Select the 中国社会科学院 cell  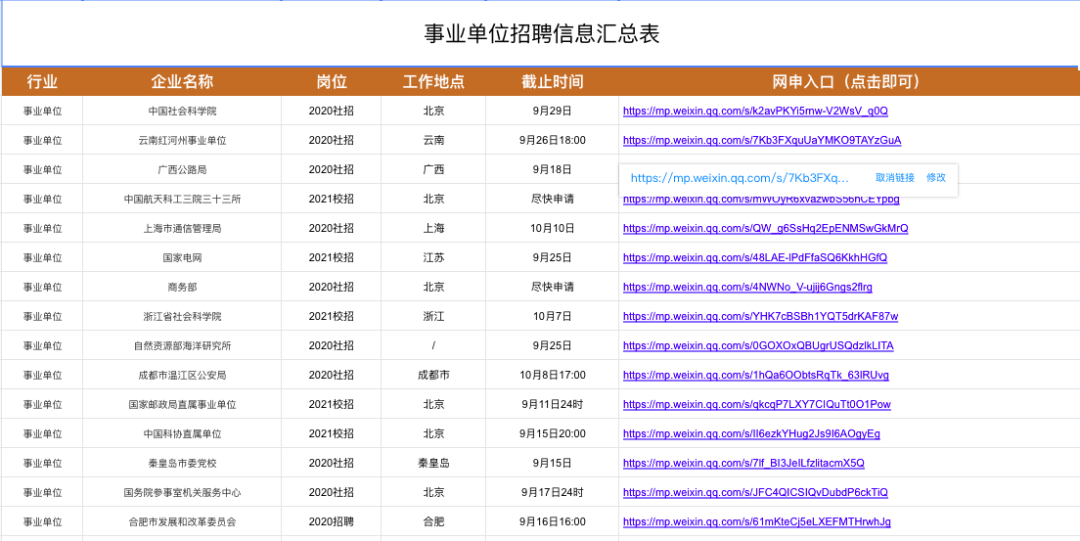coord(183,110)
